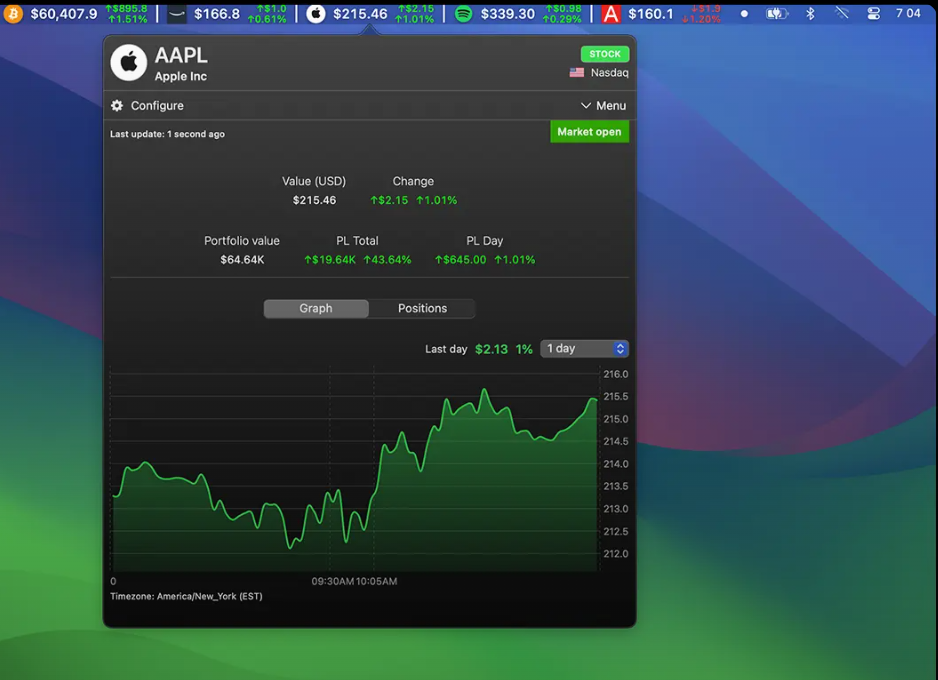Click the menu bar clock showing 7 04
The width and height of the screenshot is (938, 680).
(907, 13)
